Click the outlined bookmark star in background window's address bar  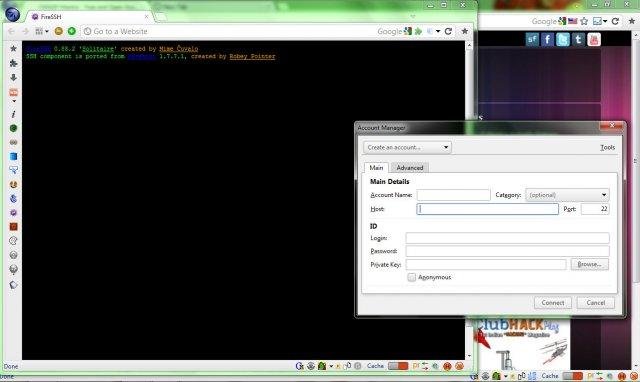click(x=584, y=21)
